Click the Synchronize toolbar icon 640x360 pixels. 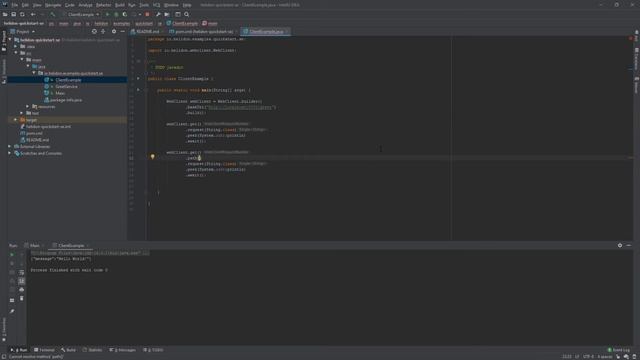[22, 14]
